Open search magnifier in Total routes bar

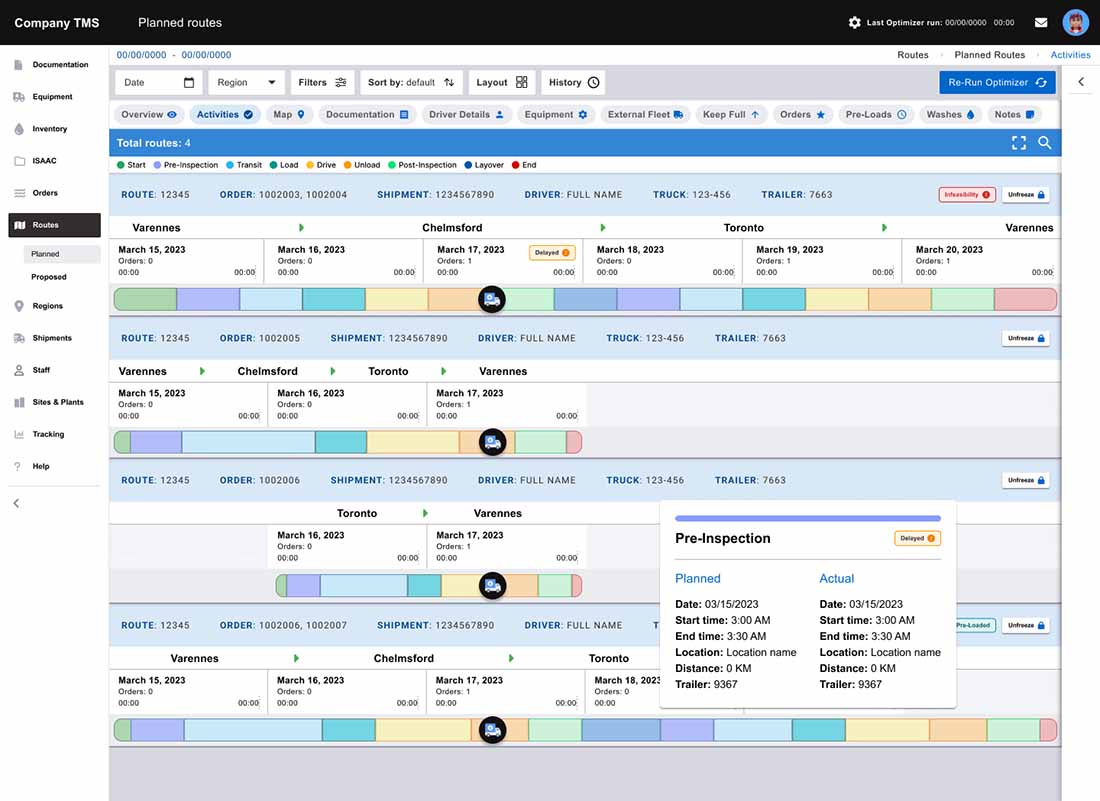[1045, 143]
